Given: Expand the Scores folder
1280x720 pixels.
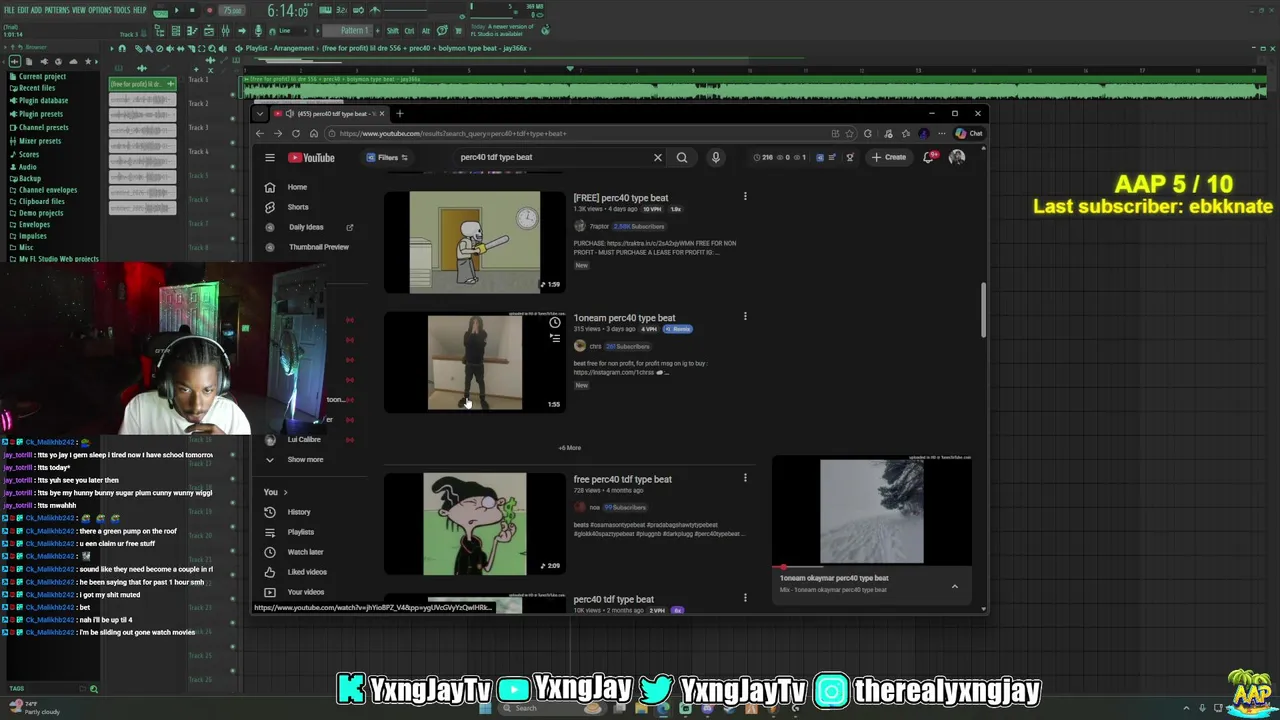Looking at the screenshot, I should tap(29, 154).
